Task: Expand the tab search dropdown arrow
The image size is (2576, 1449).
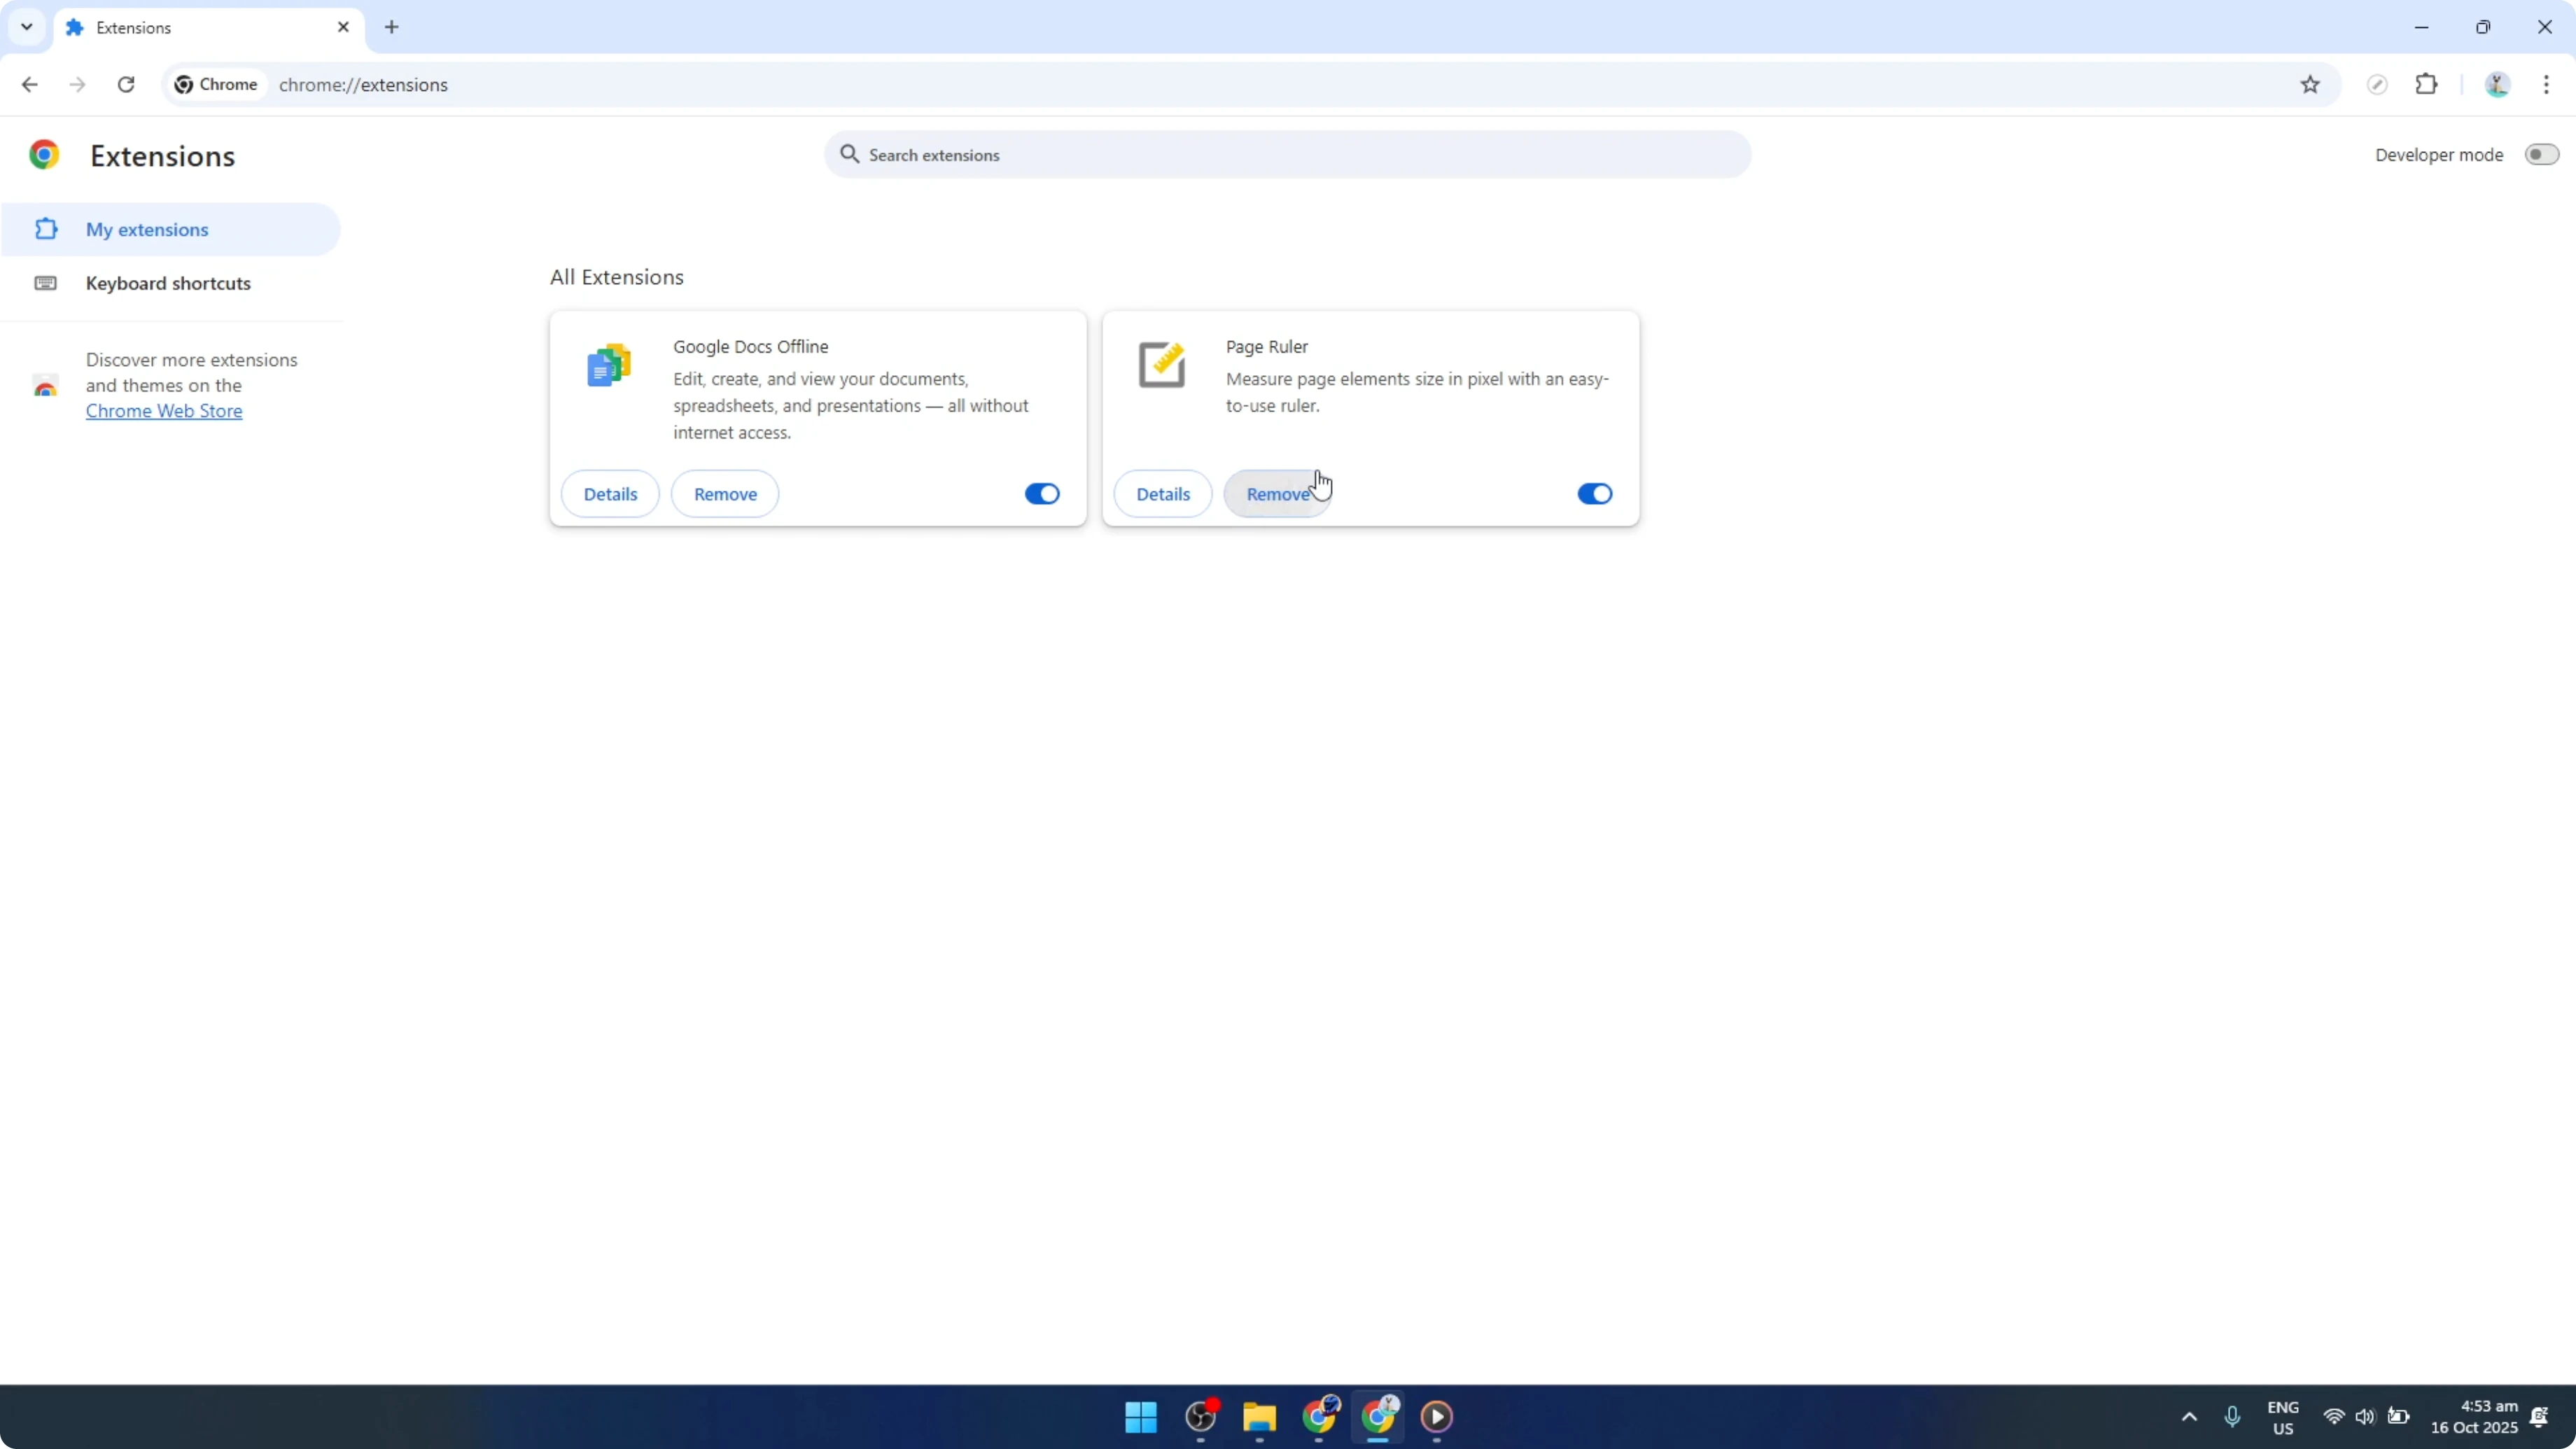Action: [26, 27]
